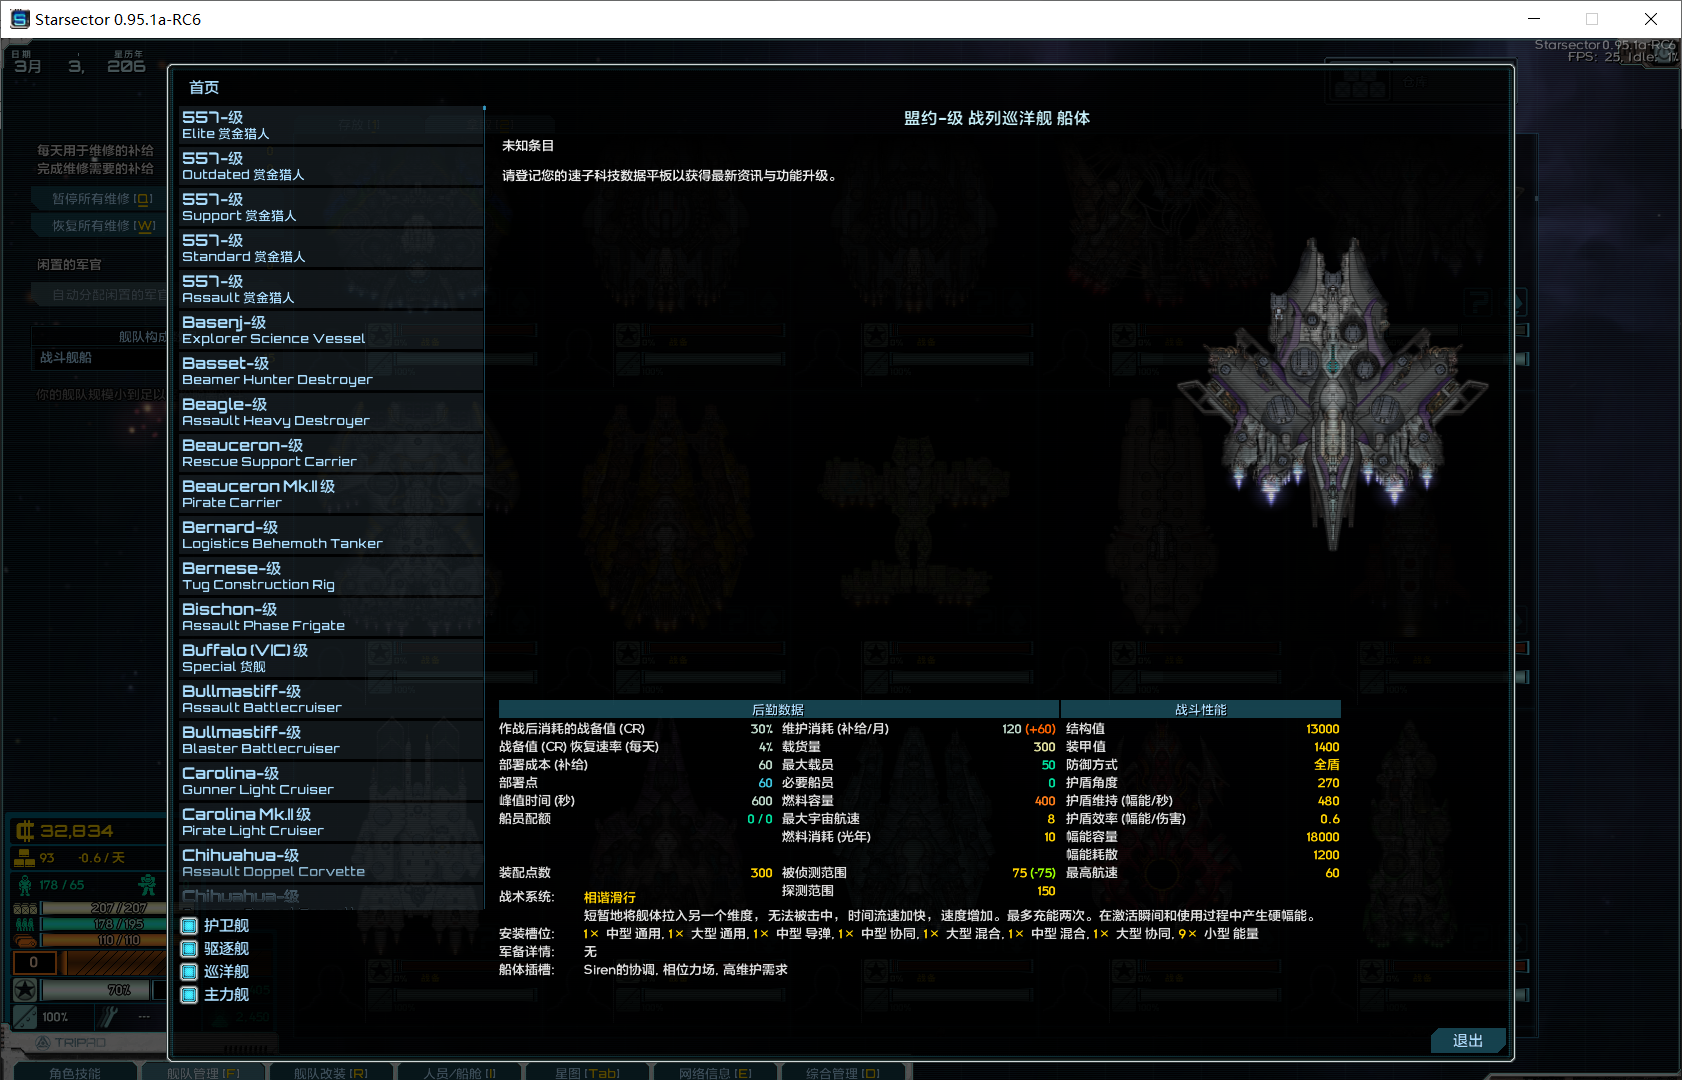This screenshot has width=1682, height=1080.
Task: Open the 舰队改装 [R] tab
Action: click(x=330, y=1072)
